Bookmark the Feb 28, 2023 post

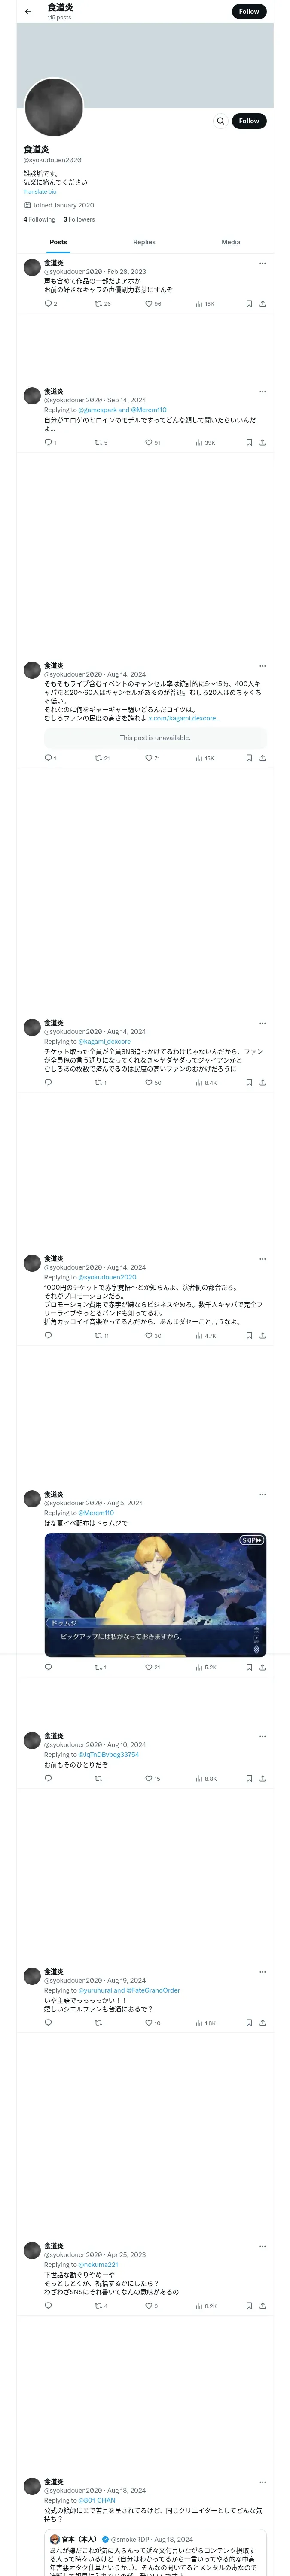249,304
